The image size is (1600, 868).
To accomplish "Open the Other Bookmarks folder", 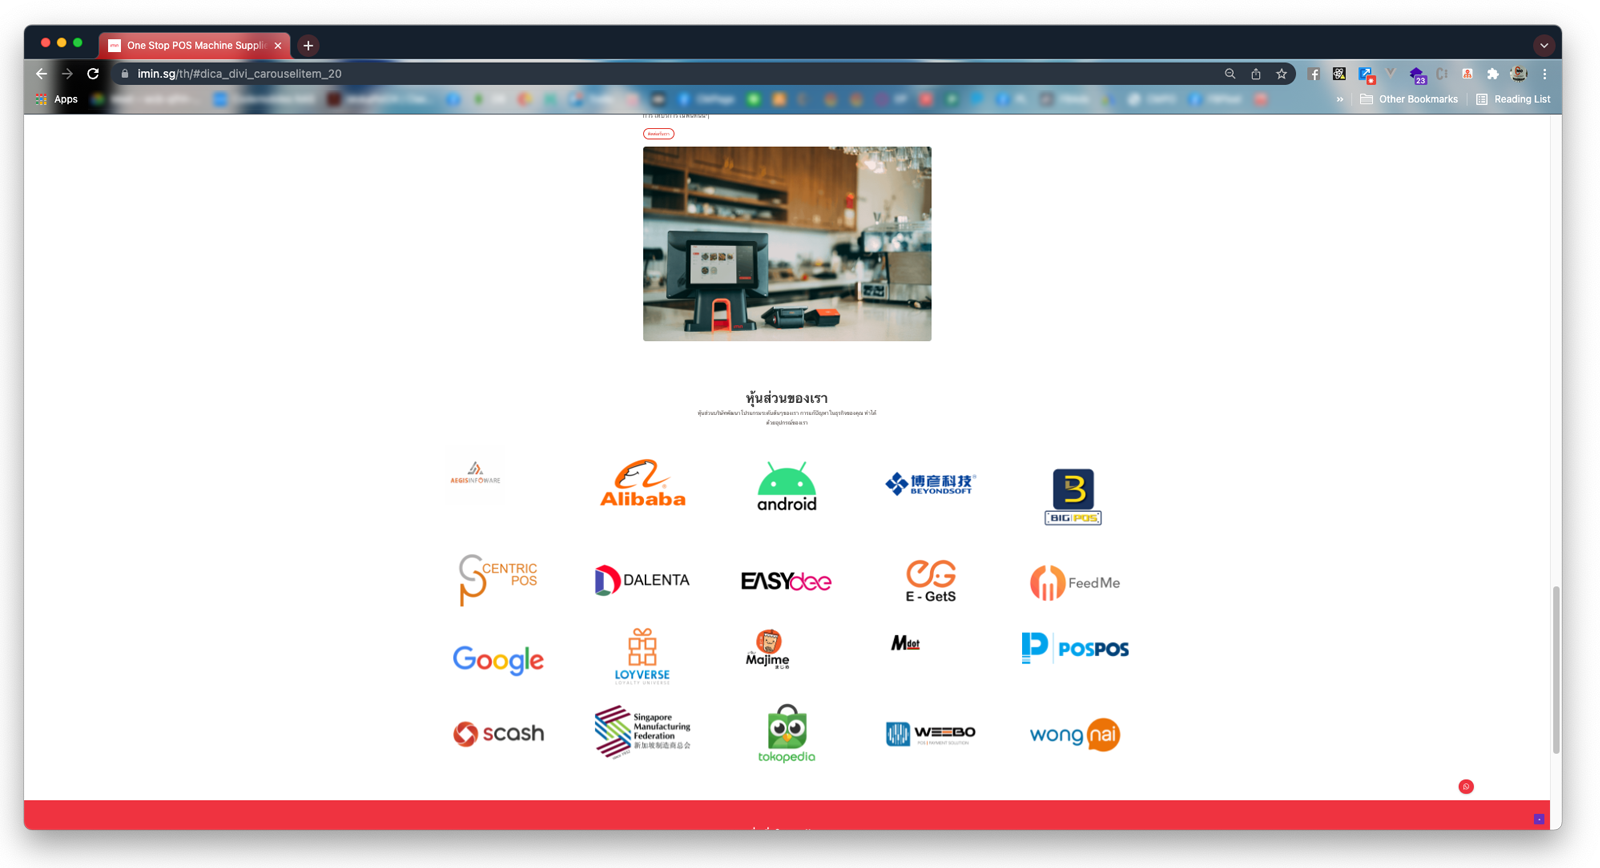I will coord(1409,99).
